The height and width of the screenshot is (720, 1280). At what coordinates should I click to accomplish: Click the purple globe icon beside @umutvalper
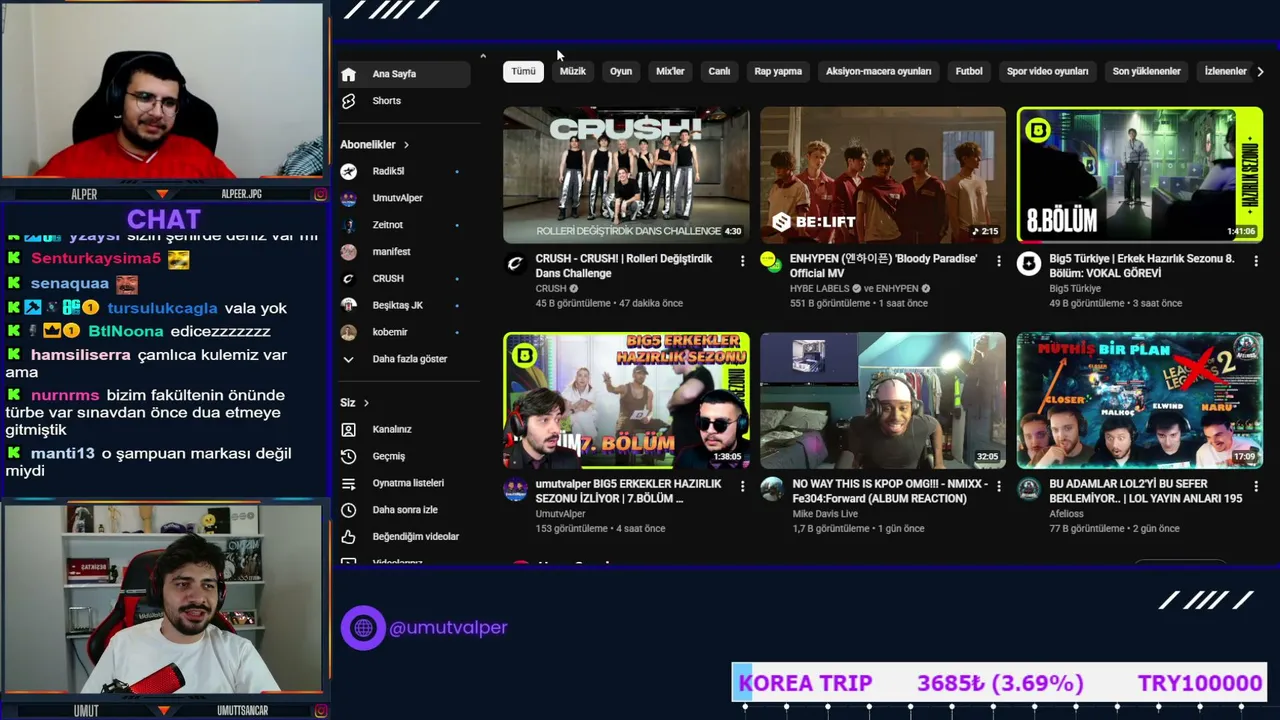coord(363,628)
